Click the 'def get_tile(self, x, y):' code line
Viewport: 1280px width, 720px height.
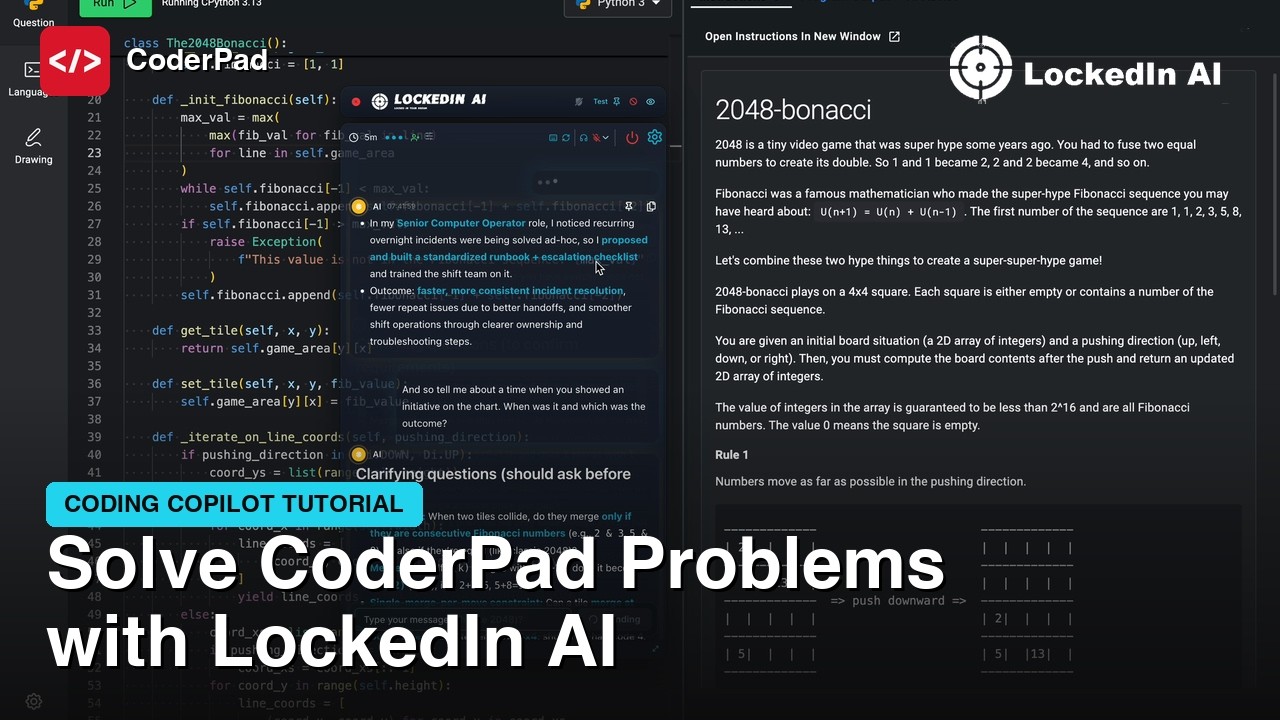(241, 330)
